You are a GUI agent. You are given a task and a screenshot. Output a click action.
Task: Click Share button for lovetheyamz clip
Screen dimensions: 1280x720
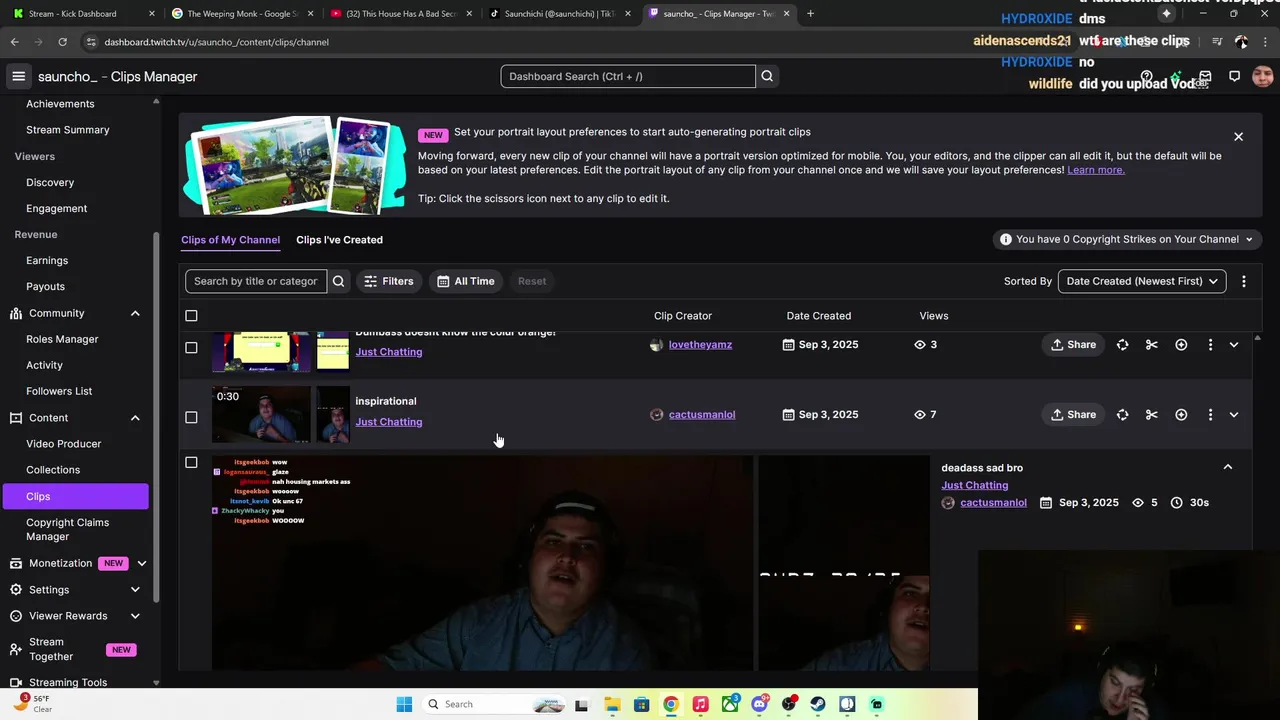tap(1073, 344)
